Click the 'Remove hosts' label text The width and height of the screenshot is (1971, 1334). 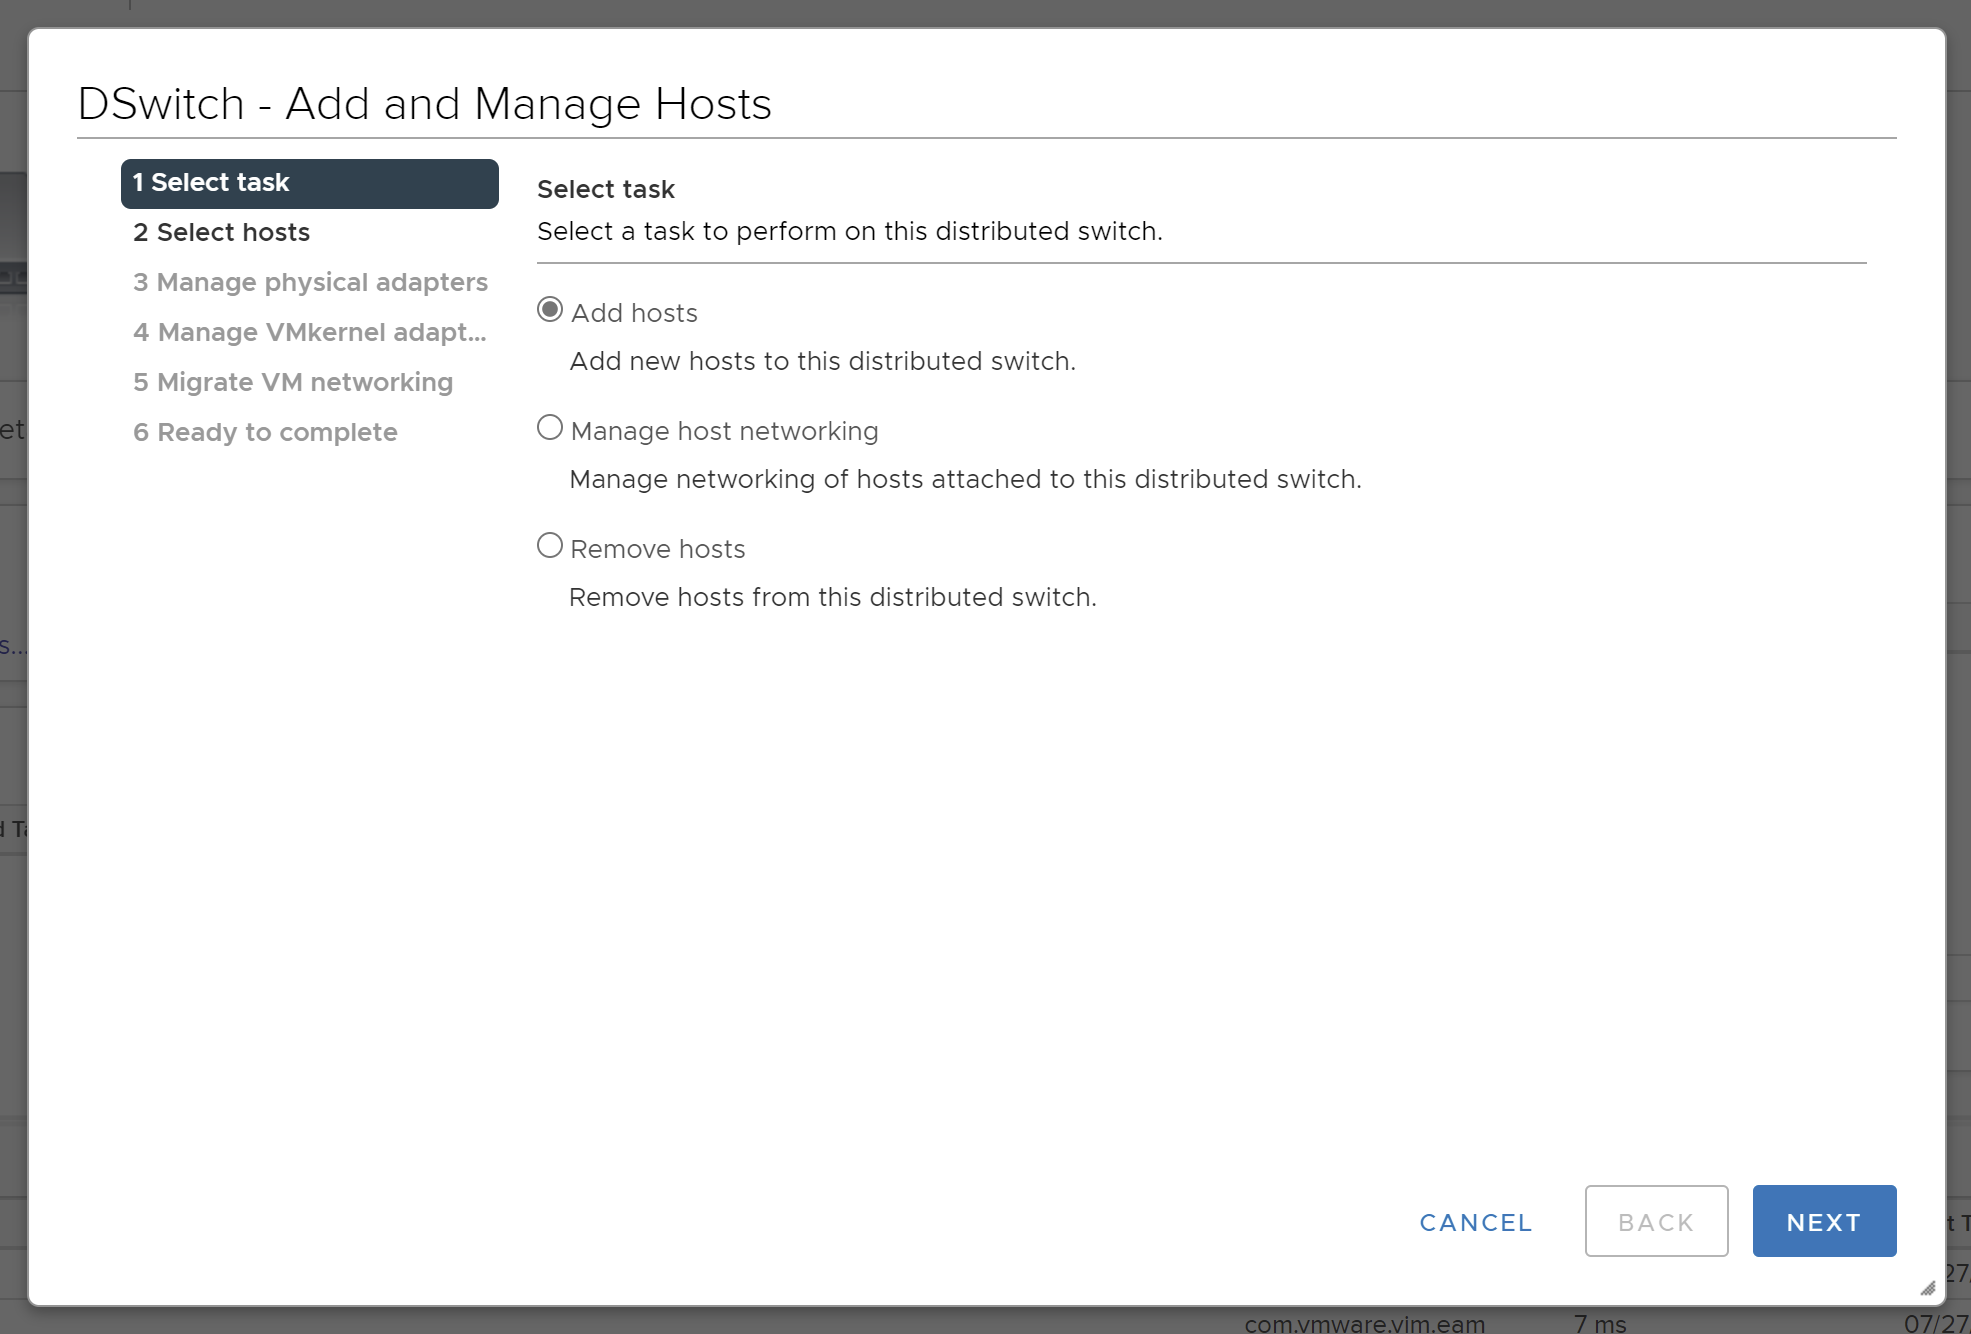(657, 550)
